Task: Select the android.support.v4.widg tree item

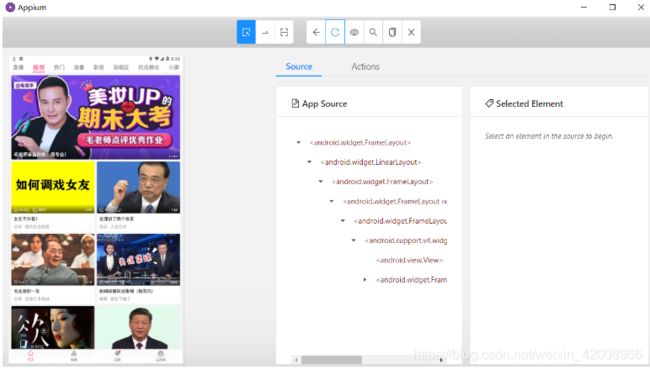Action: click(406, 240)
